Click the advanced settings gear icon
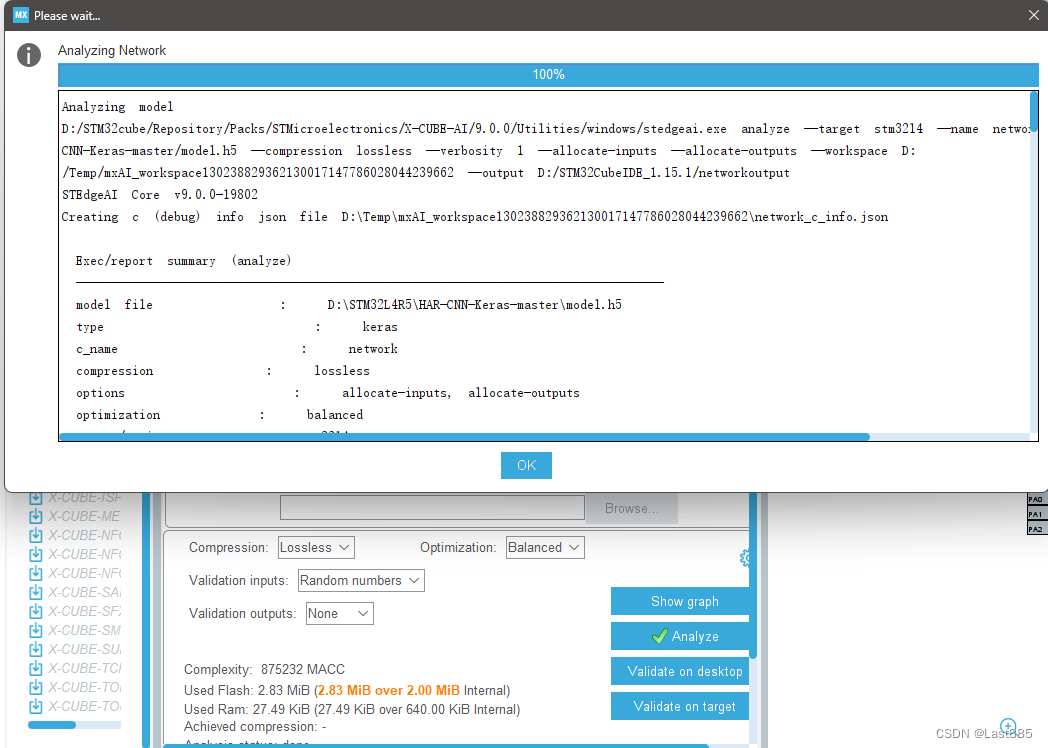This screenshot has height=748, width=1048. pos(745,558)
